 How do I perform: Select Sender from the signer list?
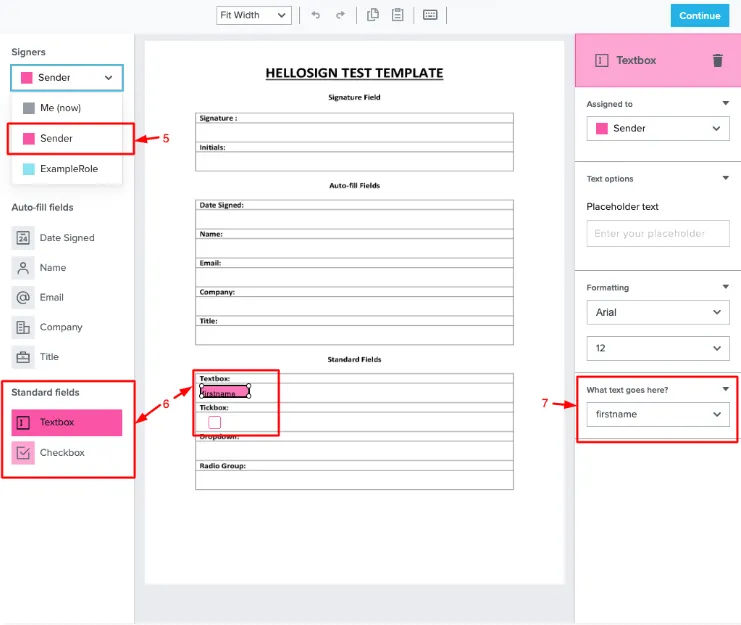[67, 138]
